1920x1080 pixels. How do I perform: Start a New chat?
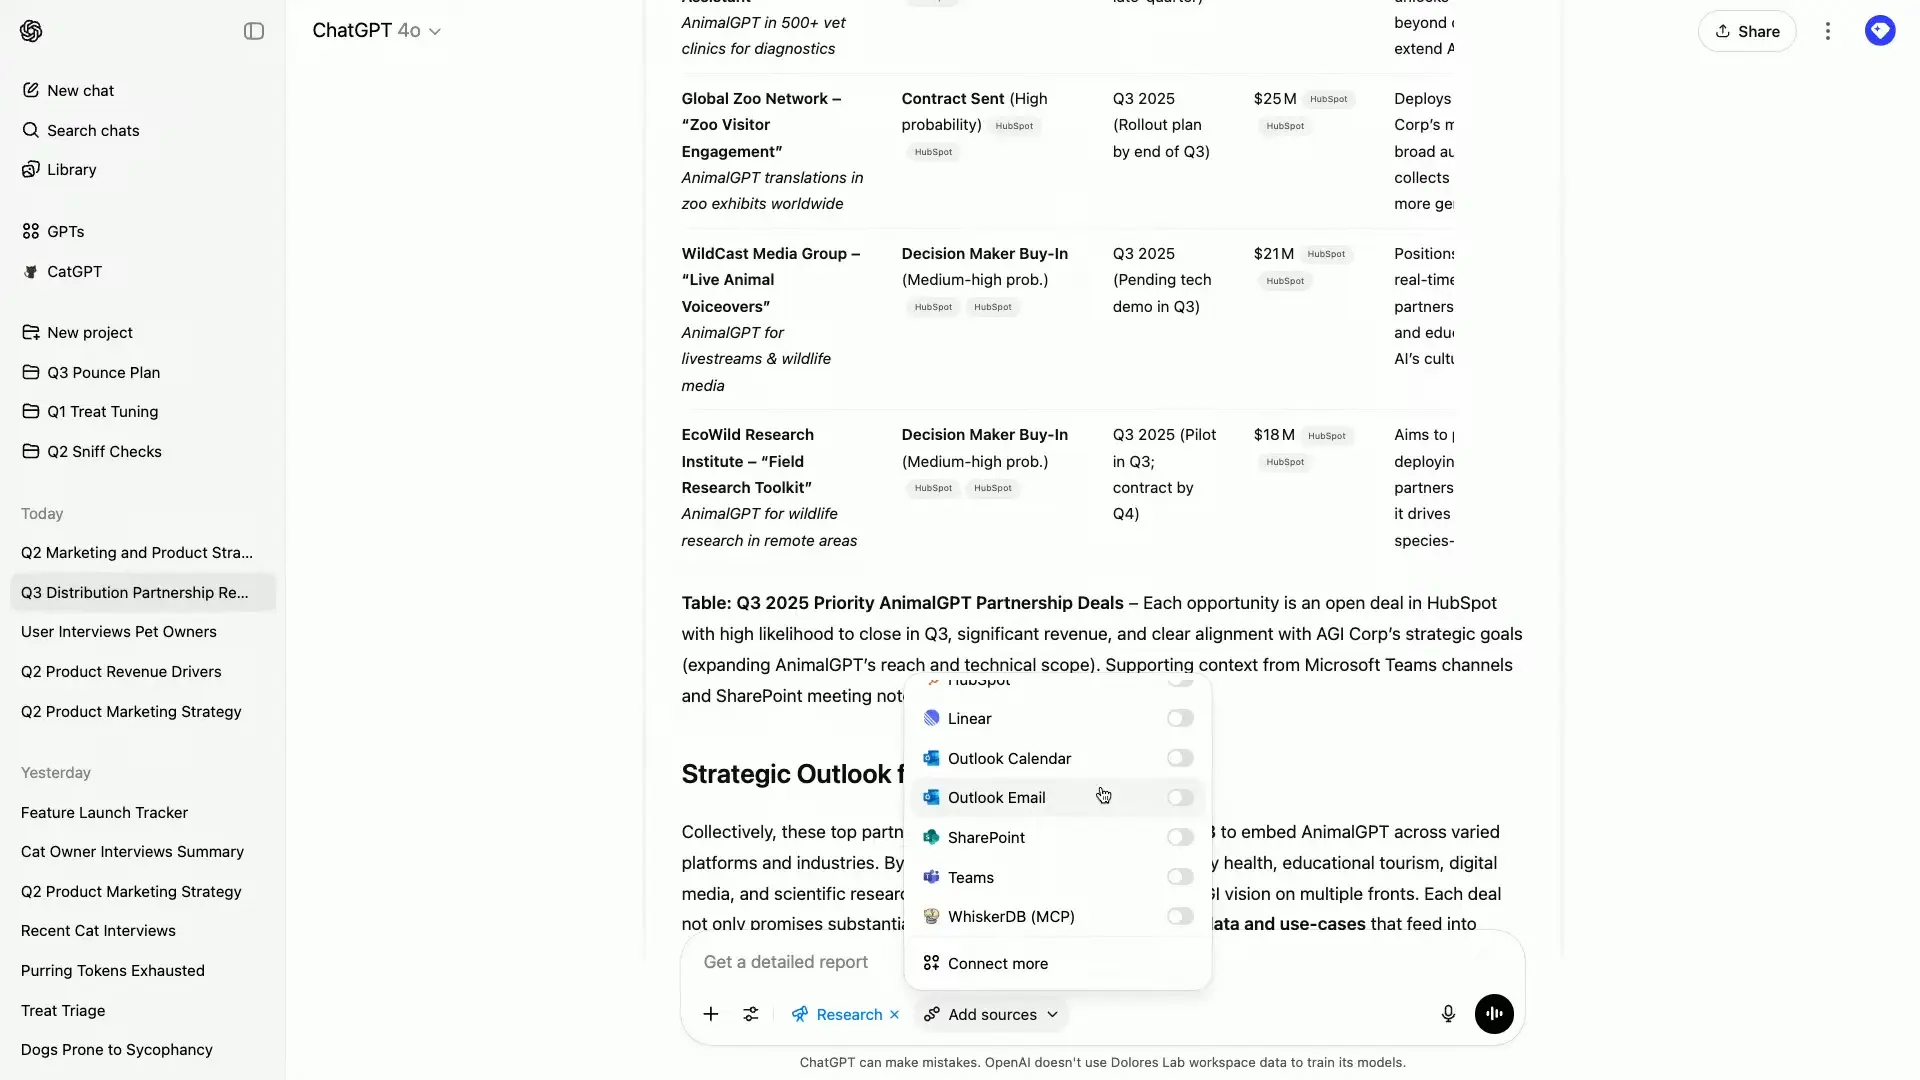pyautogui.click(x=80, y=90)
